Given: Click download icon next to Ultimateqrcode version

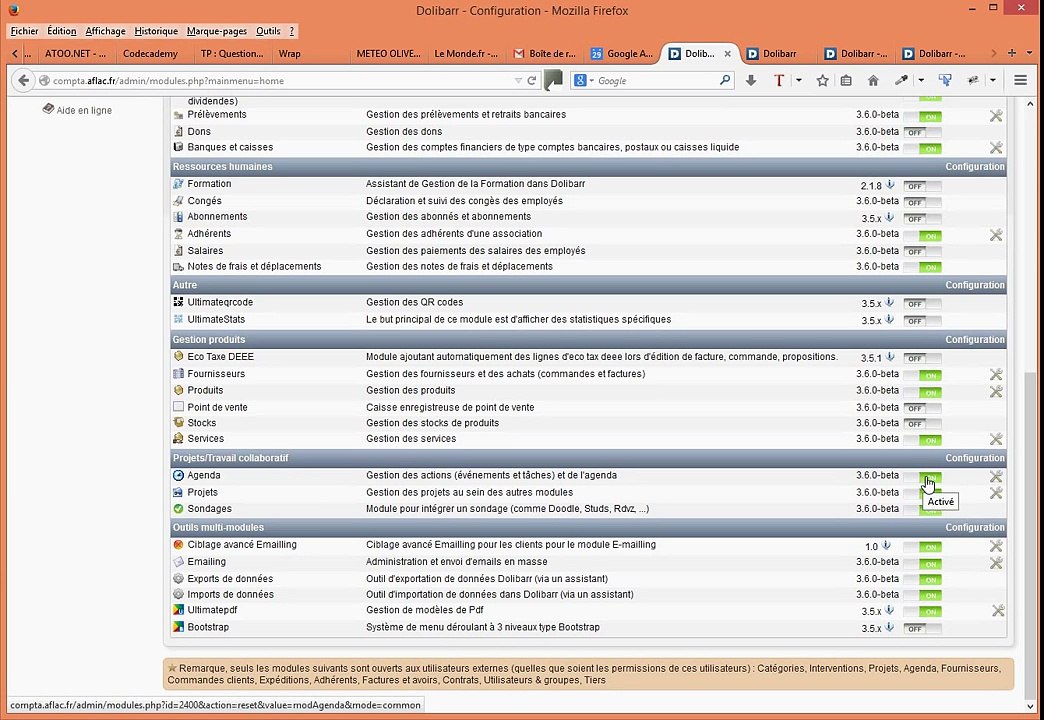Looking at the screenshot, I should click(890, 302).
